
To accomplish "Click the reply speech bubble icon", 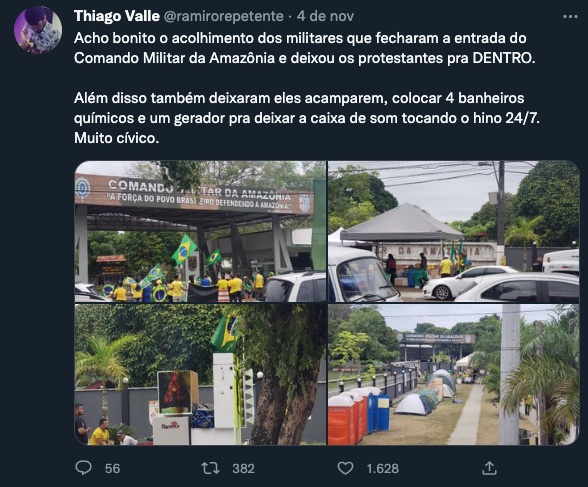I will [x=83, y=468].
